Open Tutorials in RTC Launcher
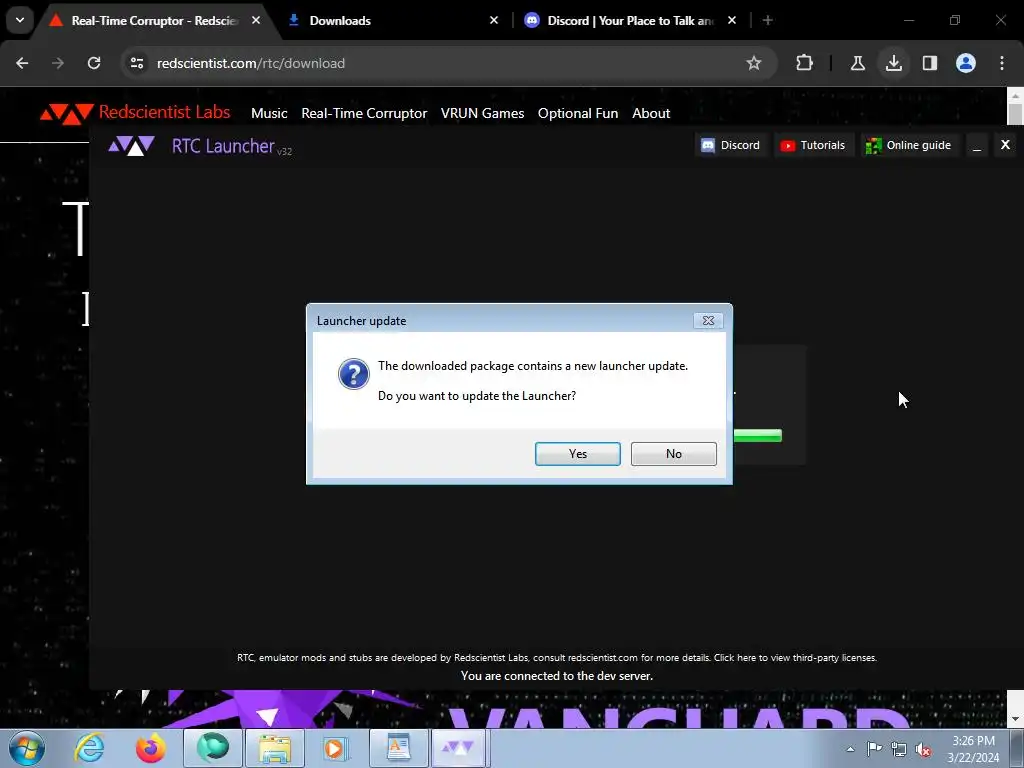1024x768 pixels. coord(812,145)
